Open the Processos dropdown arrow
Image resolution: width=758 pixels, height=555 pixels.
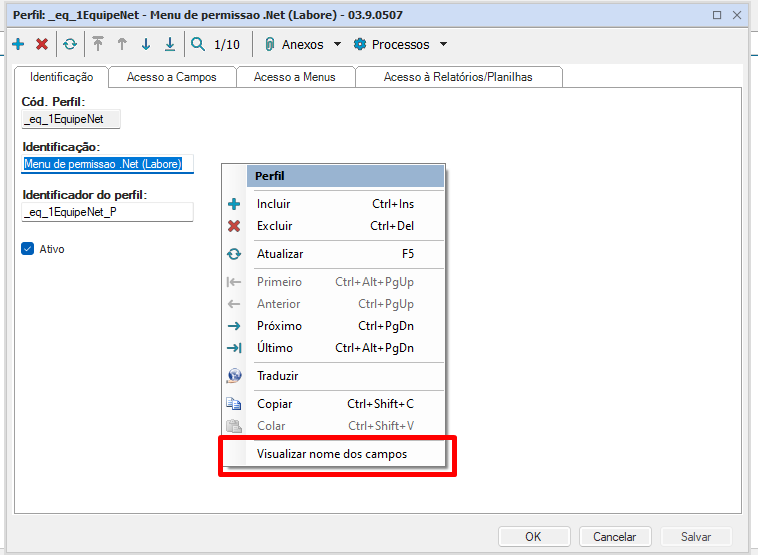click(443, 44)
